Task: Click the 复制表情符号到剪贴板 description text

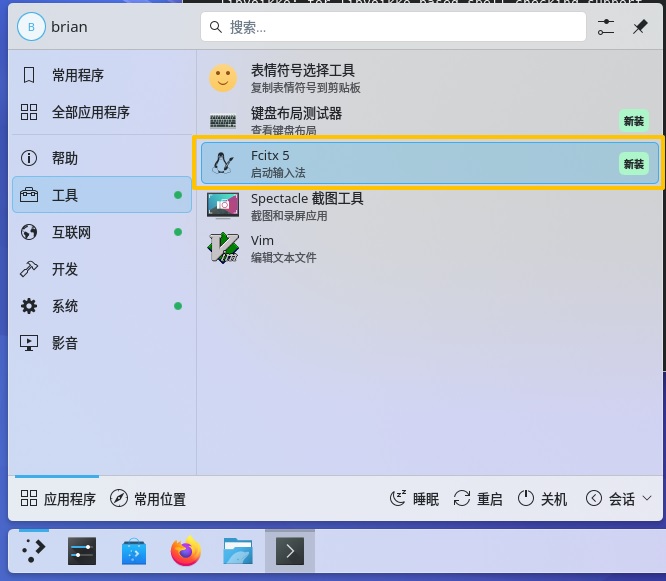Action: pyautogui.click(x=305, y=88)
